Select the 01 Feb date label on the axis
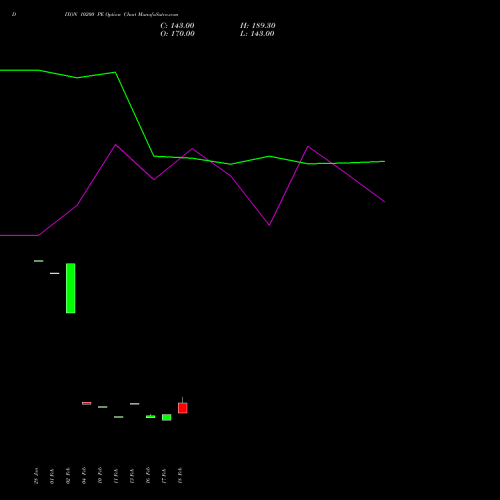Viewport: 500px width, 500px height. [52, 476]
